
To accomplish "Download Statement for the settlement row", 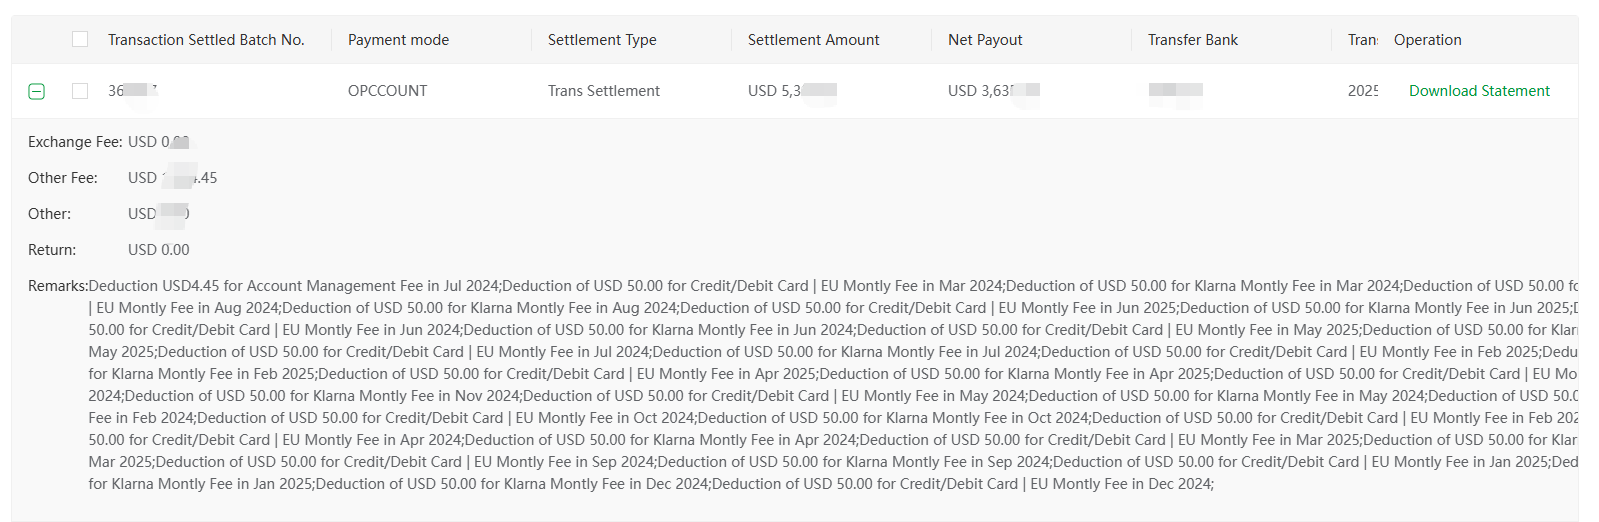I will [1479, 91].
